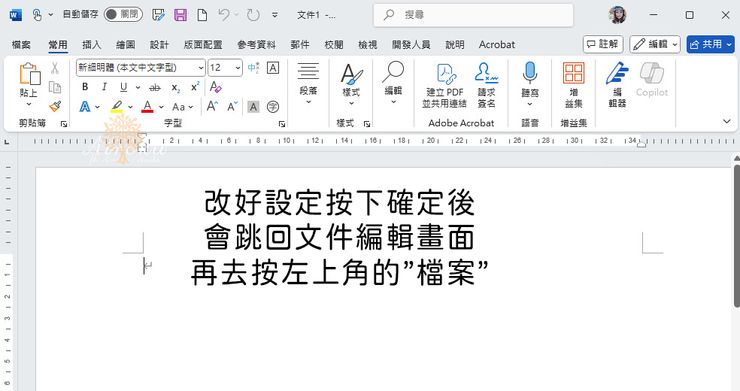Increase font size with A up icon
Screen dimensions: 740x391
point(212,107)
